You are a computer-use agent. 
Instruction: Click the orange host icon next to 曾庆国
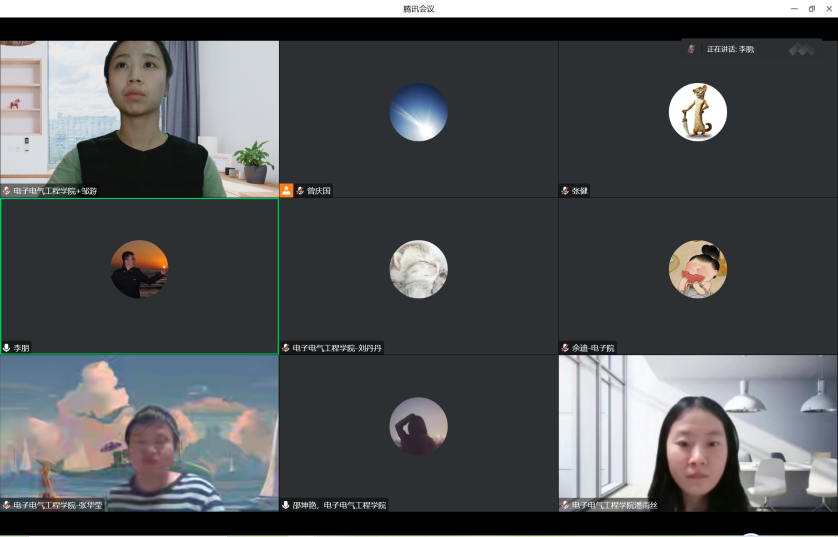(x=287, y=191)
